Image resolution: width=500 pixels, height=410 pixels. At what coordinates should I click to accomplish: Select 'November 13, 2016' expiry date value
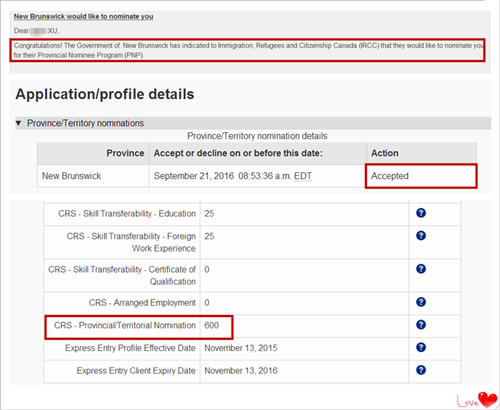coord(241,370)
